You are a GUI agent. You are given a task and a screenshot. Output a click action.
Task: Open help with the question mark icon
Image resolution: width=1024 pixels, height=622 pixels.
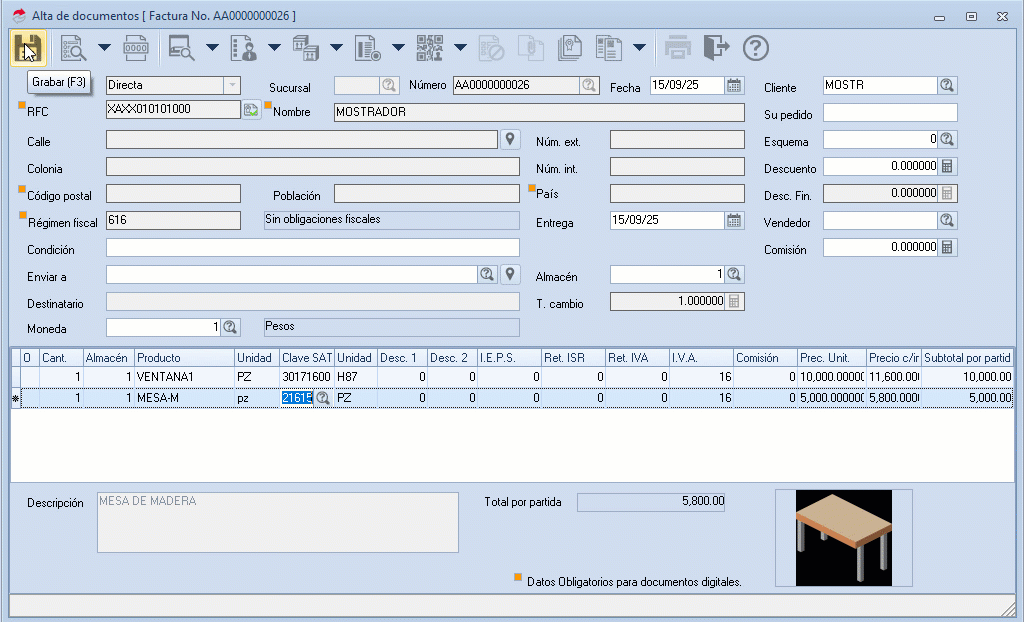755,47
